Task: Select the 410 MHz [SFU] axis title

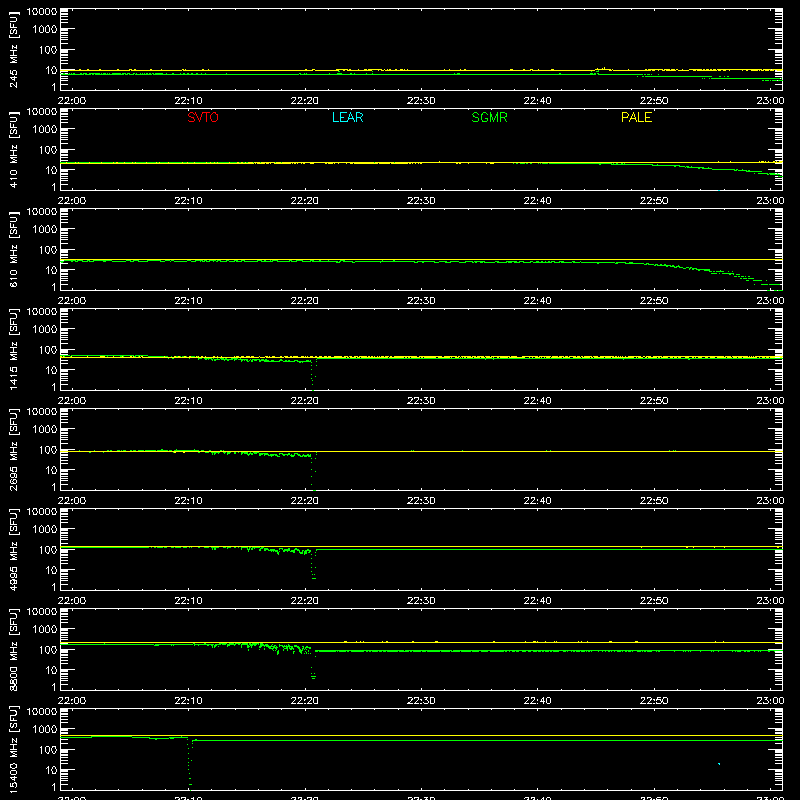Action: tap(14, 149)
